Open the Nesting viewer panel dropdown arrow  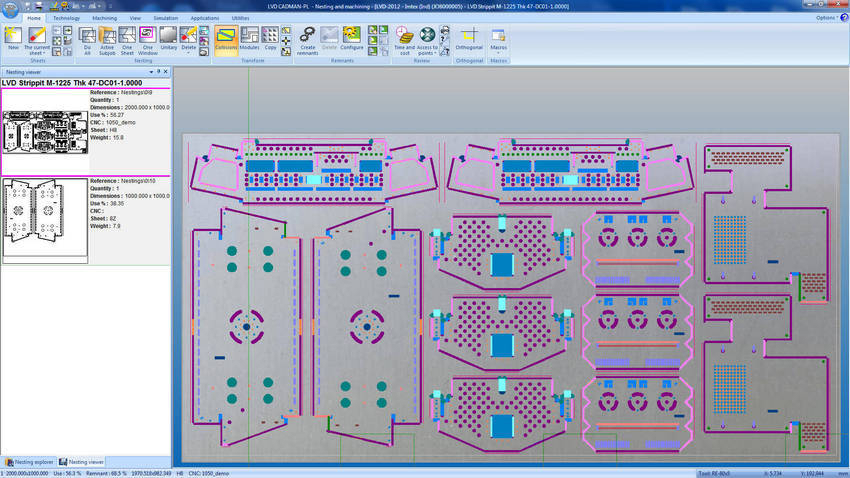(x=151, y=72)
